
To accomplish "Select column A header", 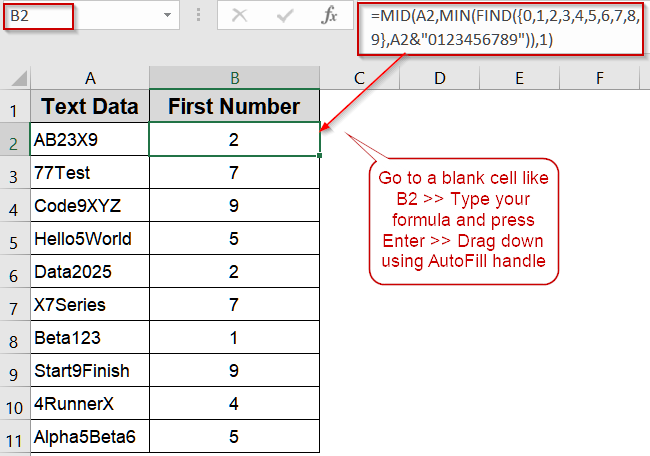I will [x=90, y=78].
